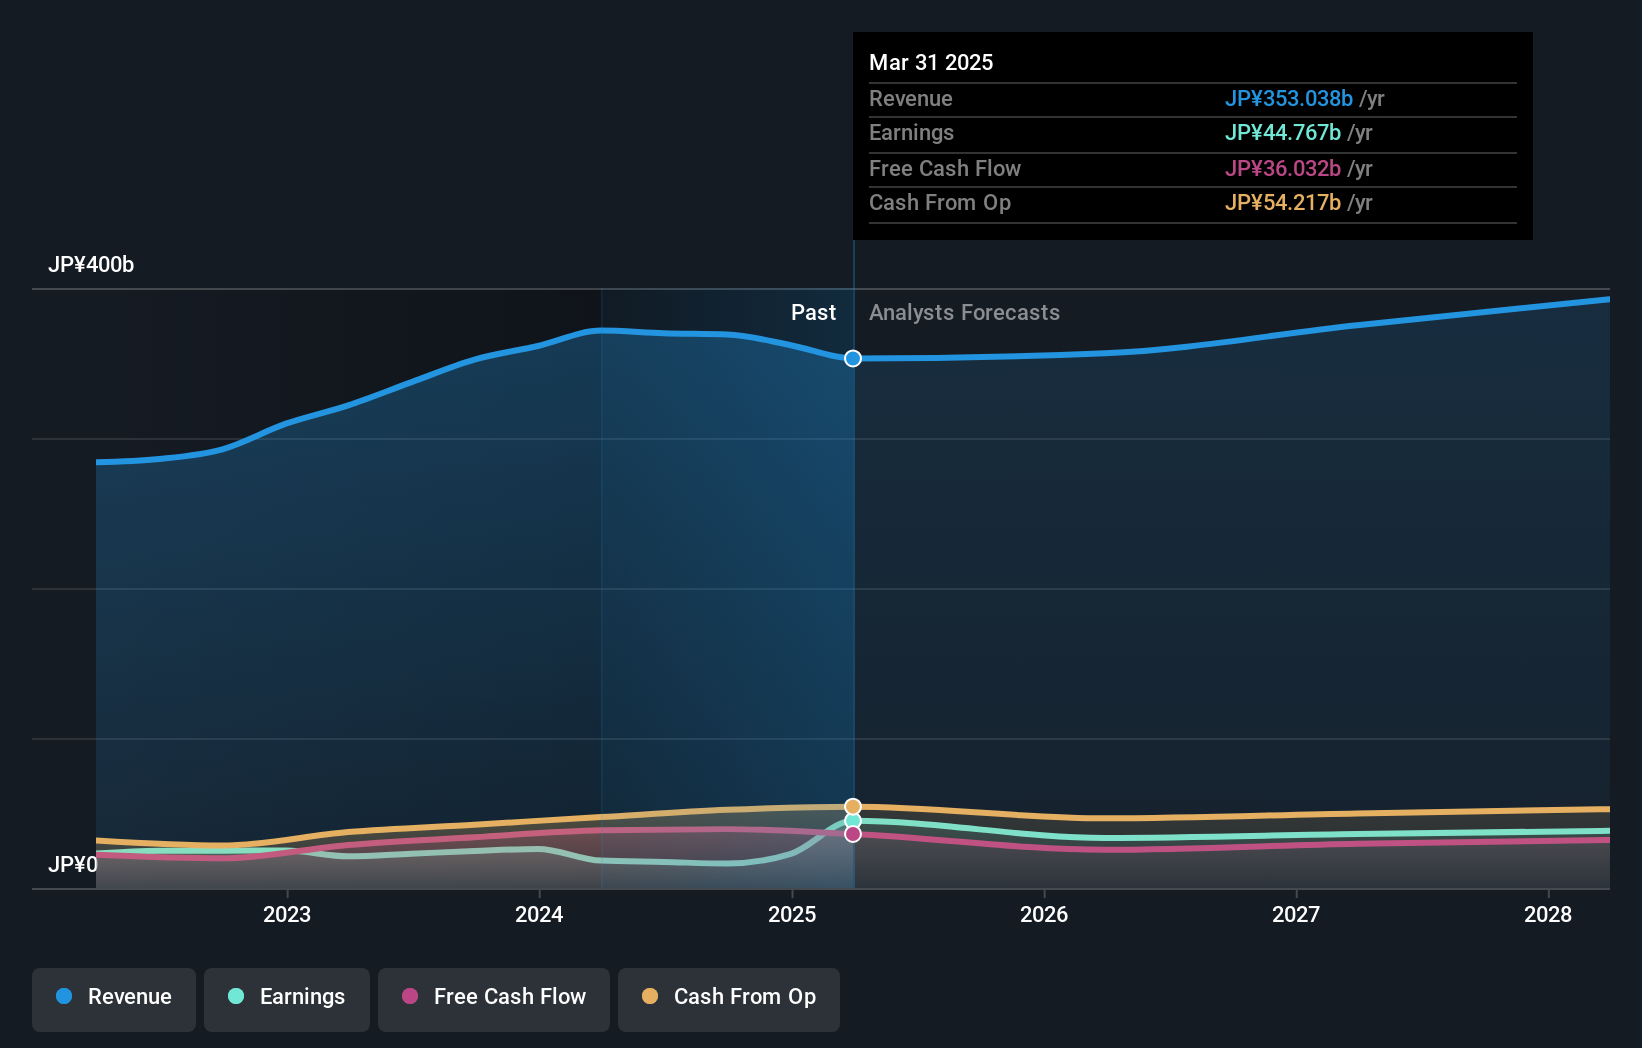Toggle the Free Cash Flow legend button
Viewport: 1642px width, 1048px height.
(x=494, y=999)
